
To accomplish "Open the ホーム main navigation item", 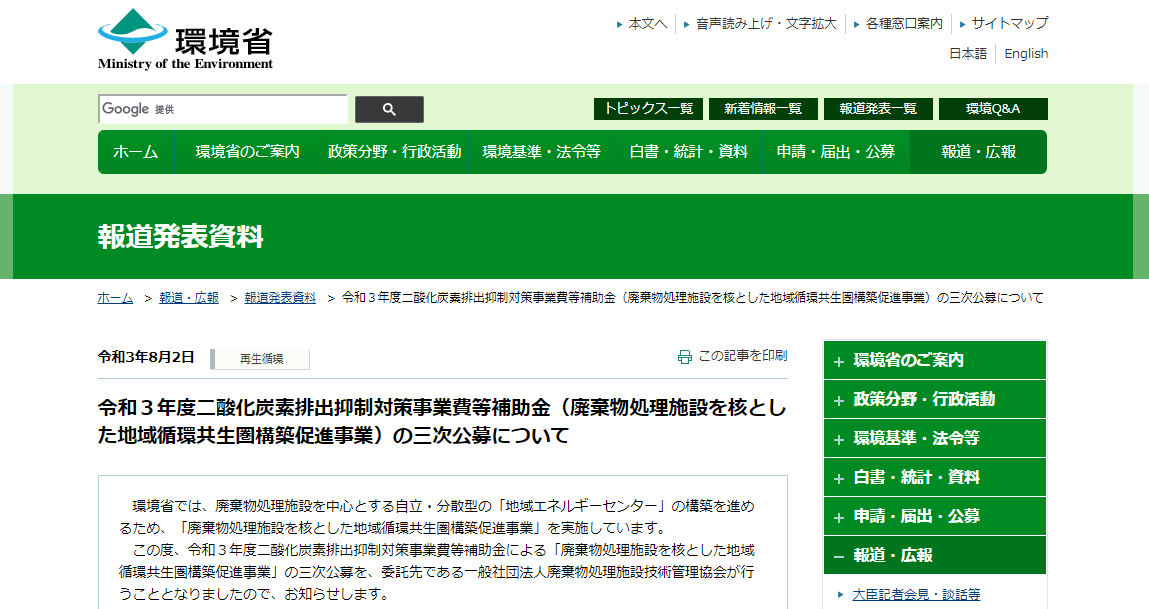I will coord(135,152).
